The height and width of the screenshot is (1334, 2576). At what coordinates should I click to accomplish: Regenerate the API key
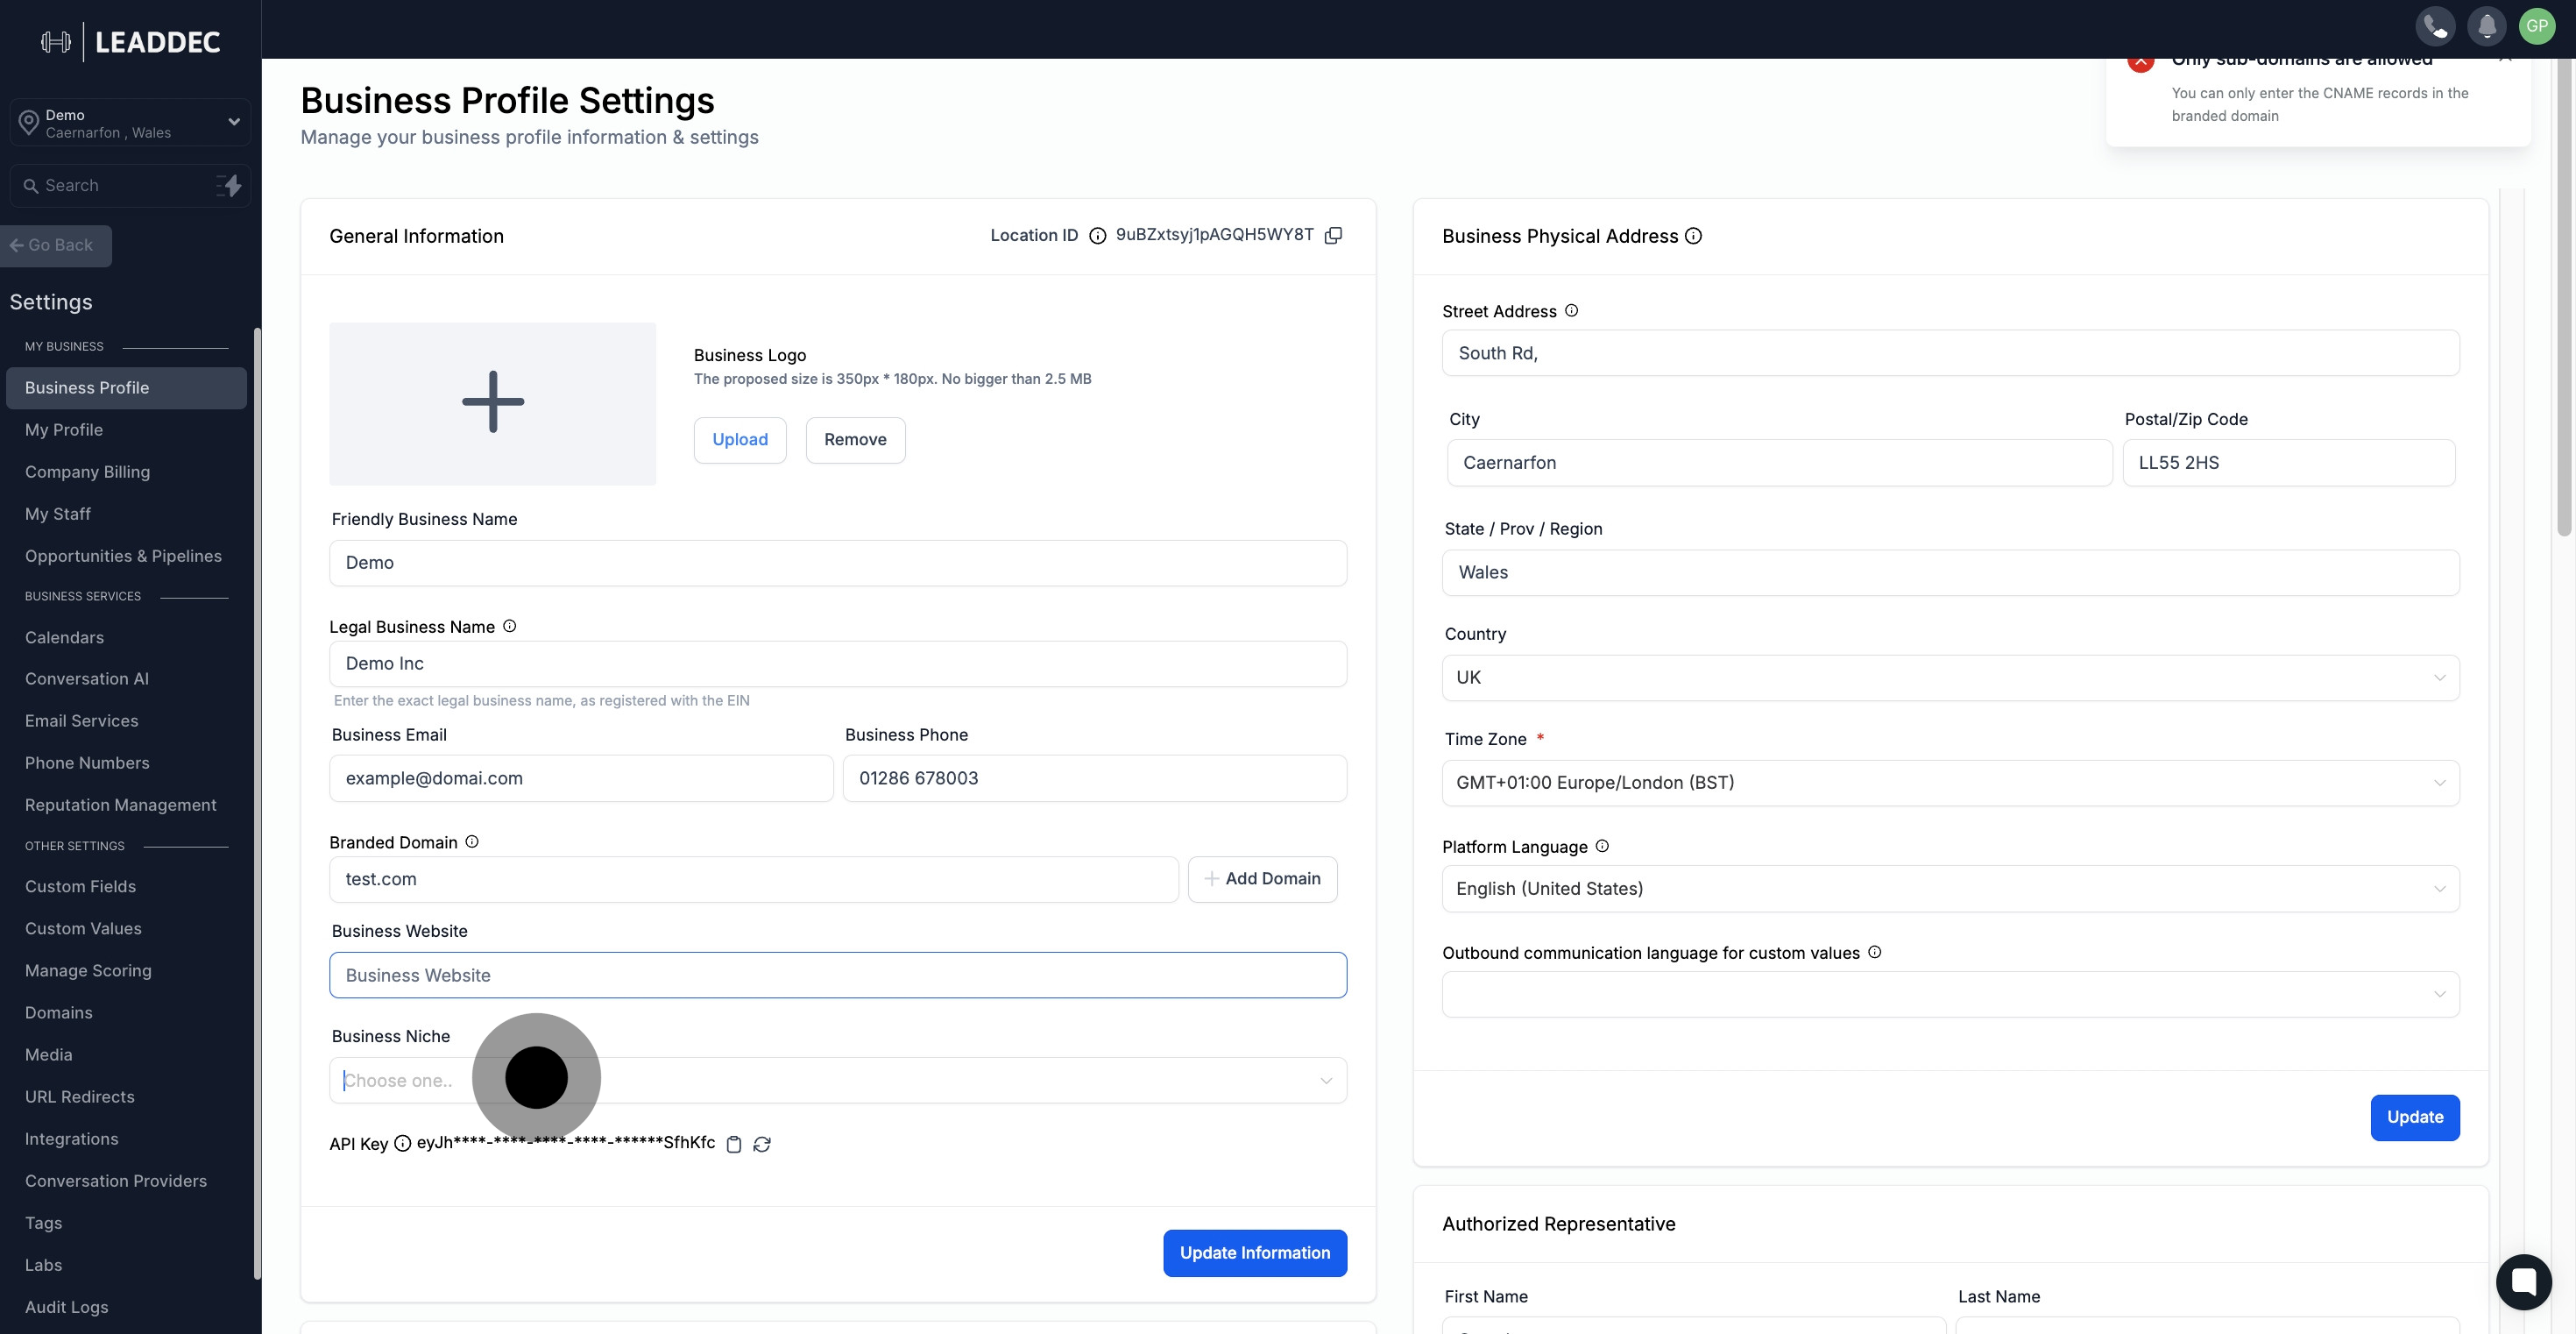762,1144
